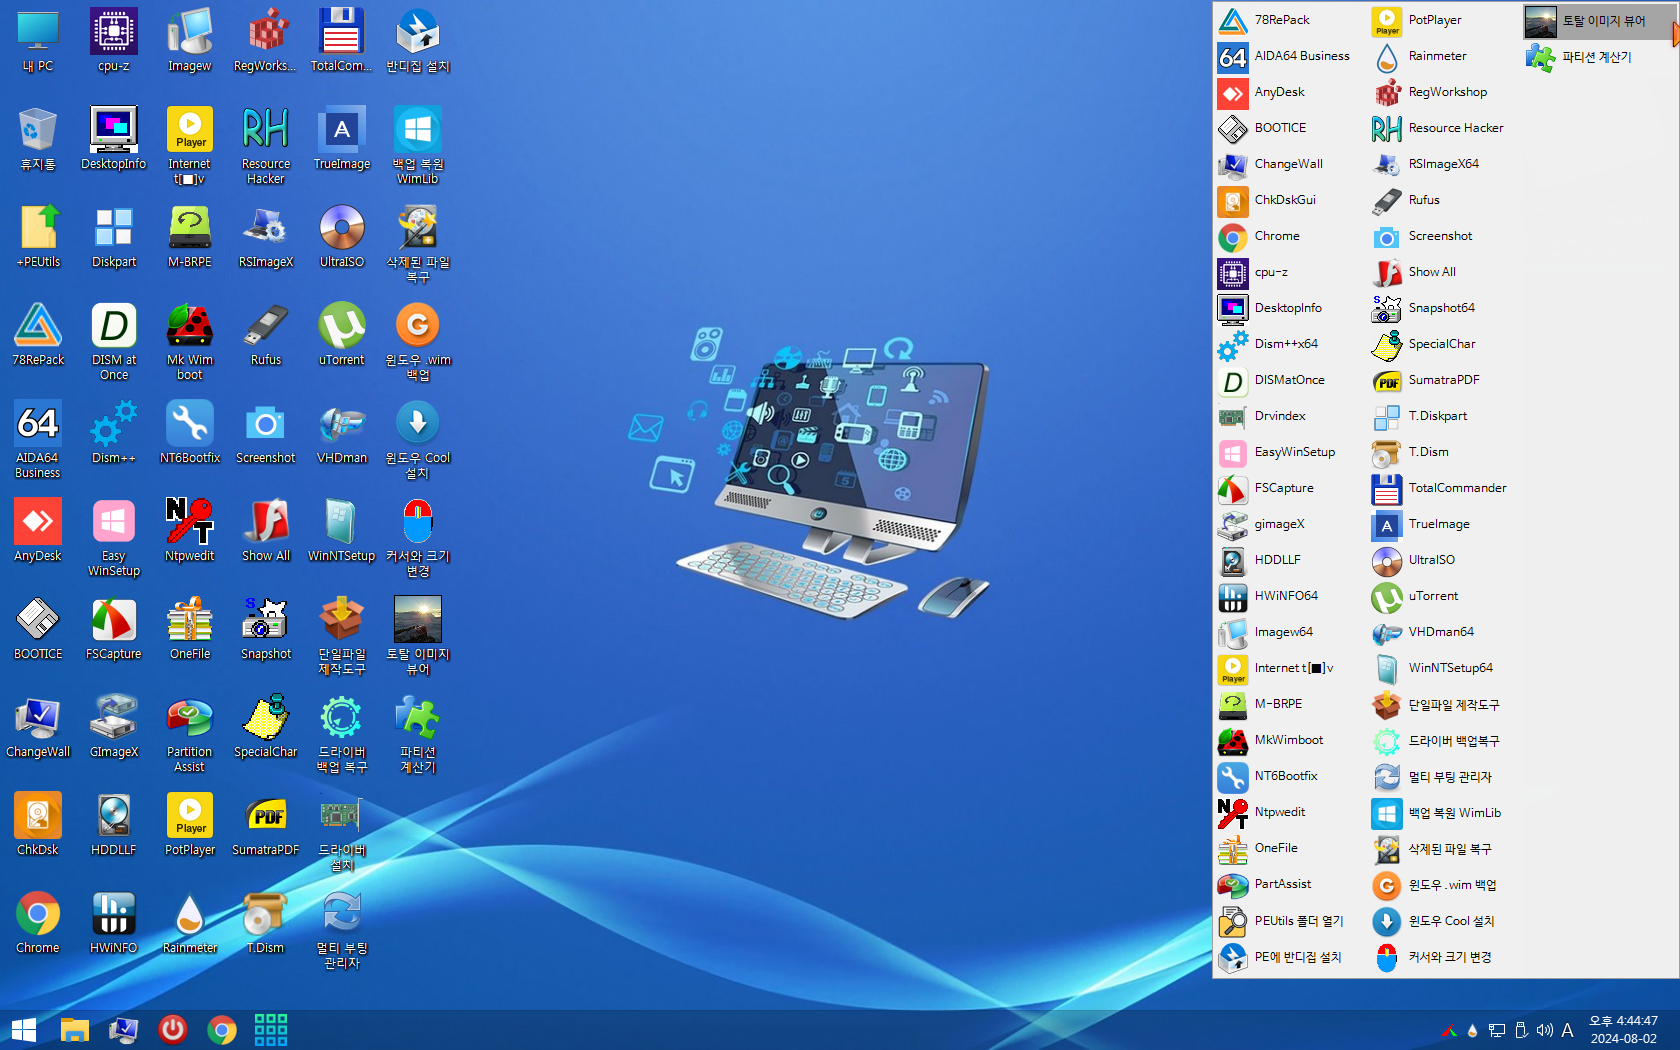The image size is (1680, 1050).
Task: Toggle the IME language indicator A
Action: pyautogui.click(x=1567, y=1030)
